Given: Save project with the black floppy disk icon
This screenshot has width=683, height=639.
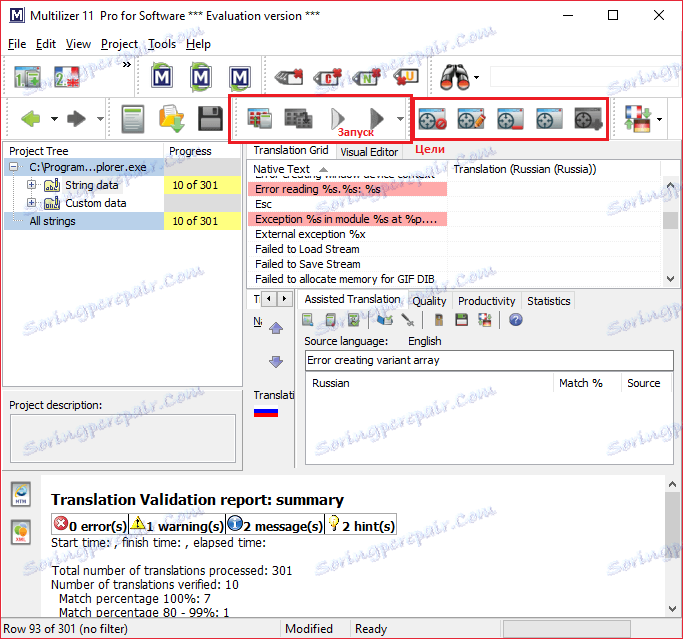Looking at the screenshot, I should click(x=211, y=118).
